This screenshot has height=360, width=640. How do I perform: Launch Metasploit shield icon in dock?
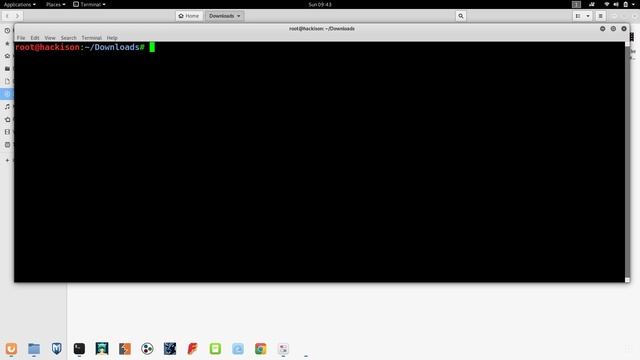point(57,349)
